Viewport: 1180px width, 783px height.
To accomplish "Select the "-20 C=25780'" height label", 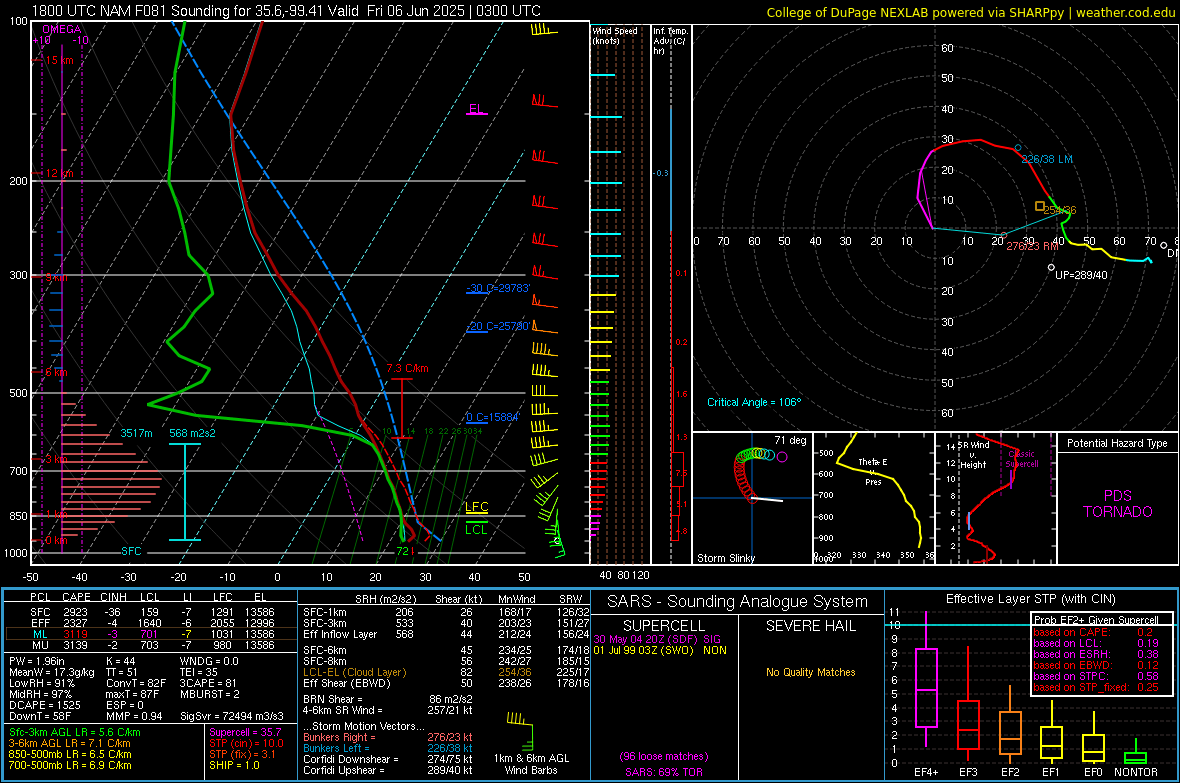I will (x=498, y=326).
